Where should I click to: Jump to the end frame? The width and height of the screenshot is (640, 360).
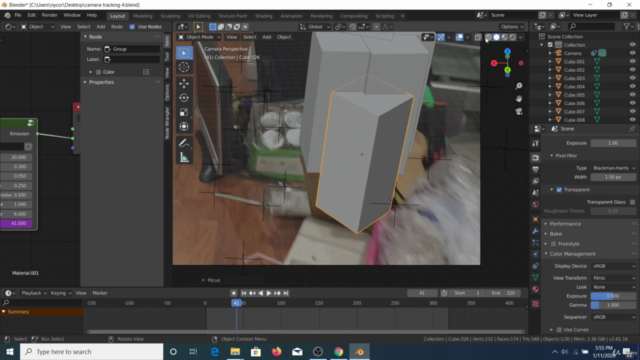(x=286, y=293)
